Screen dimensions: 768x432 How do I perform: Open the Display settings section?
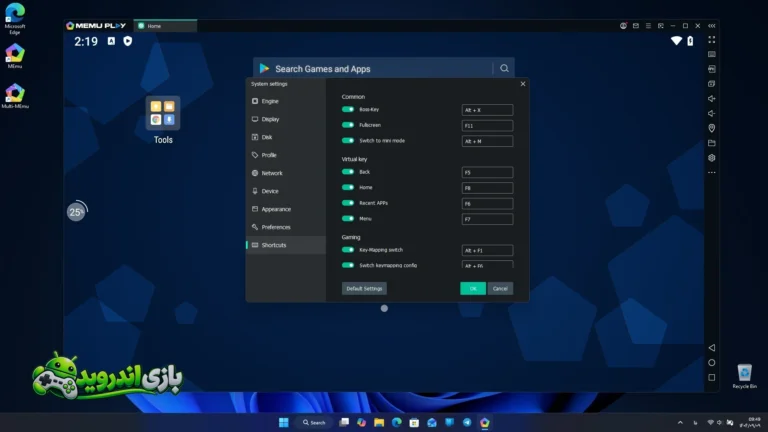pyautogui.click(x=286, y=119)
